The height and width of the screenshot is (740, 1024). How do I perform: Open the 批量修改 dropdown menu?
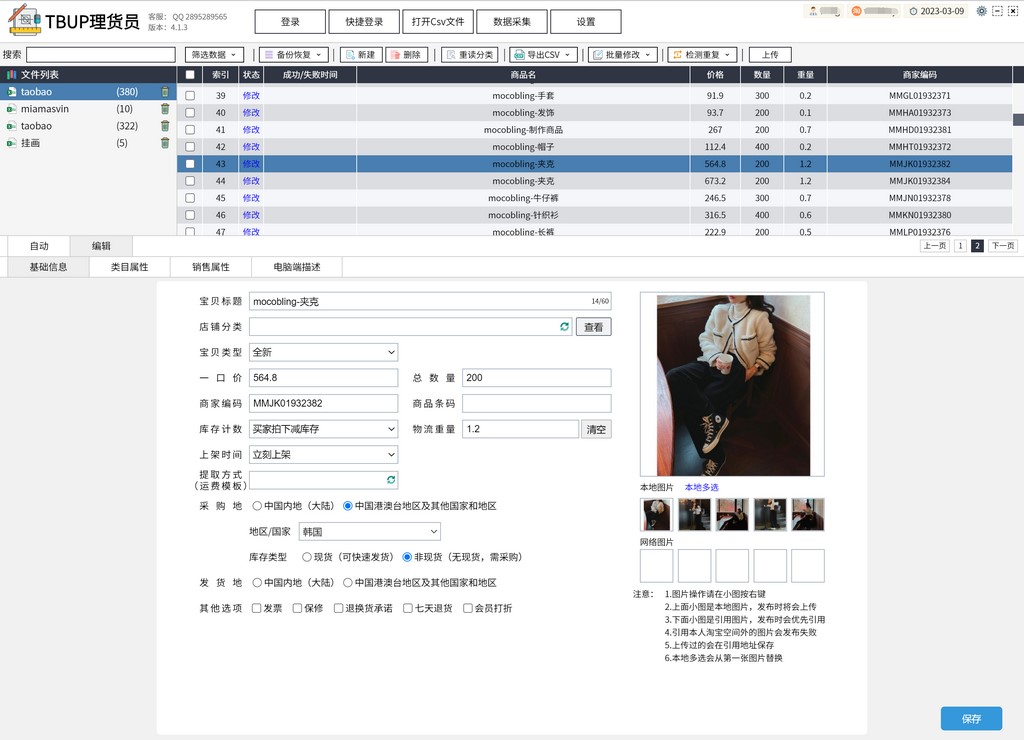[623, 55]
